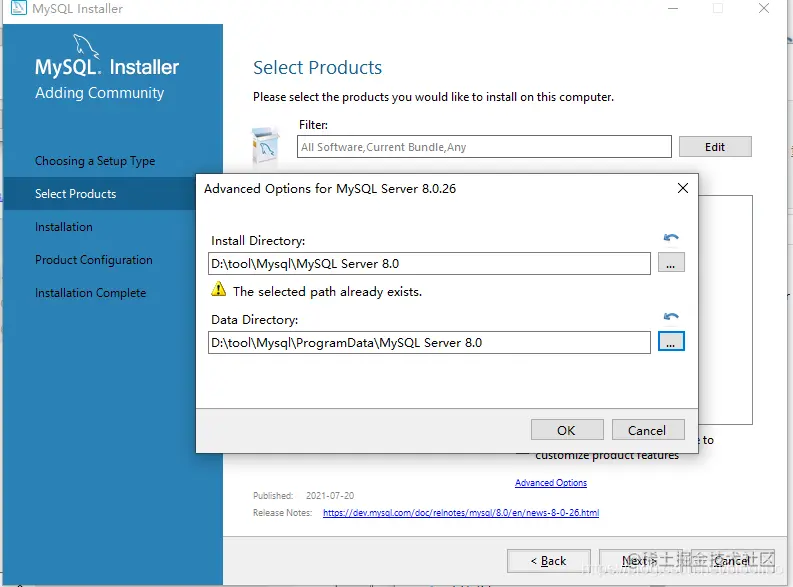Go to Product Configuration step
This screenshot has height=587, width=793.
click(94, 260)
